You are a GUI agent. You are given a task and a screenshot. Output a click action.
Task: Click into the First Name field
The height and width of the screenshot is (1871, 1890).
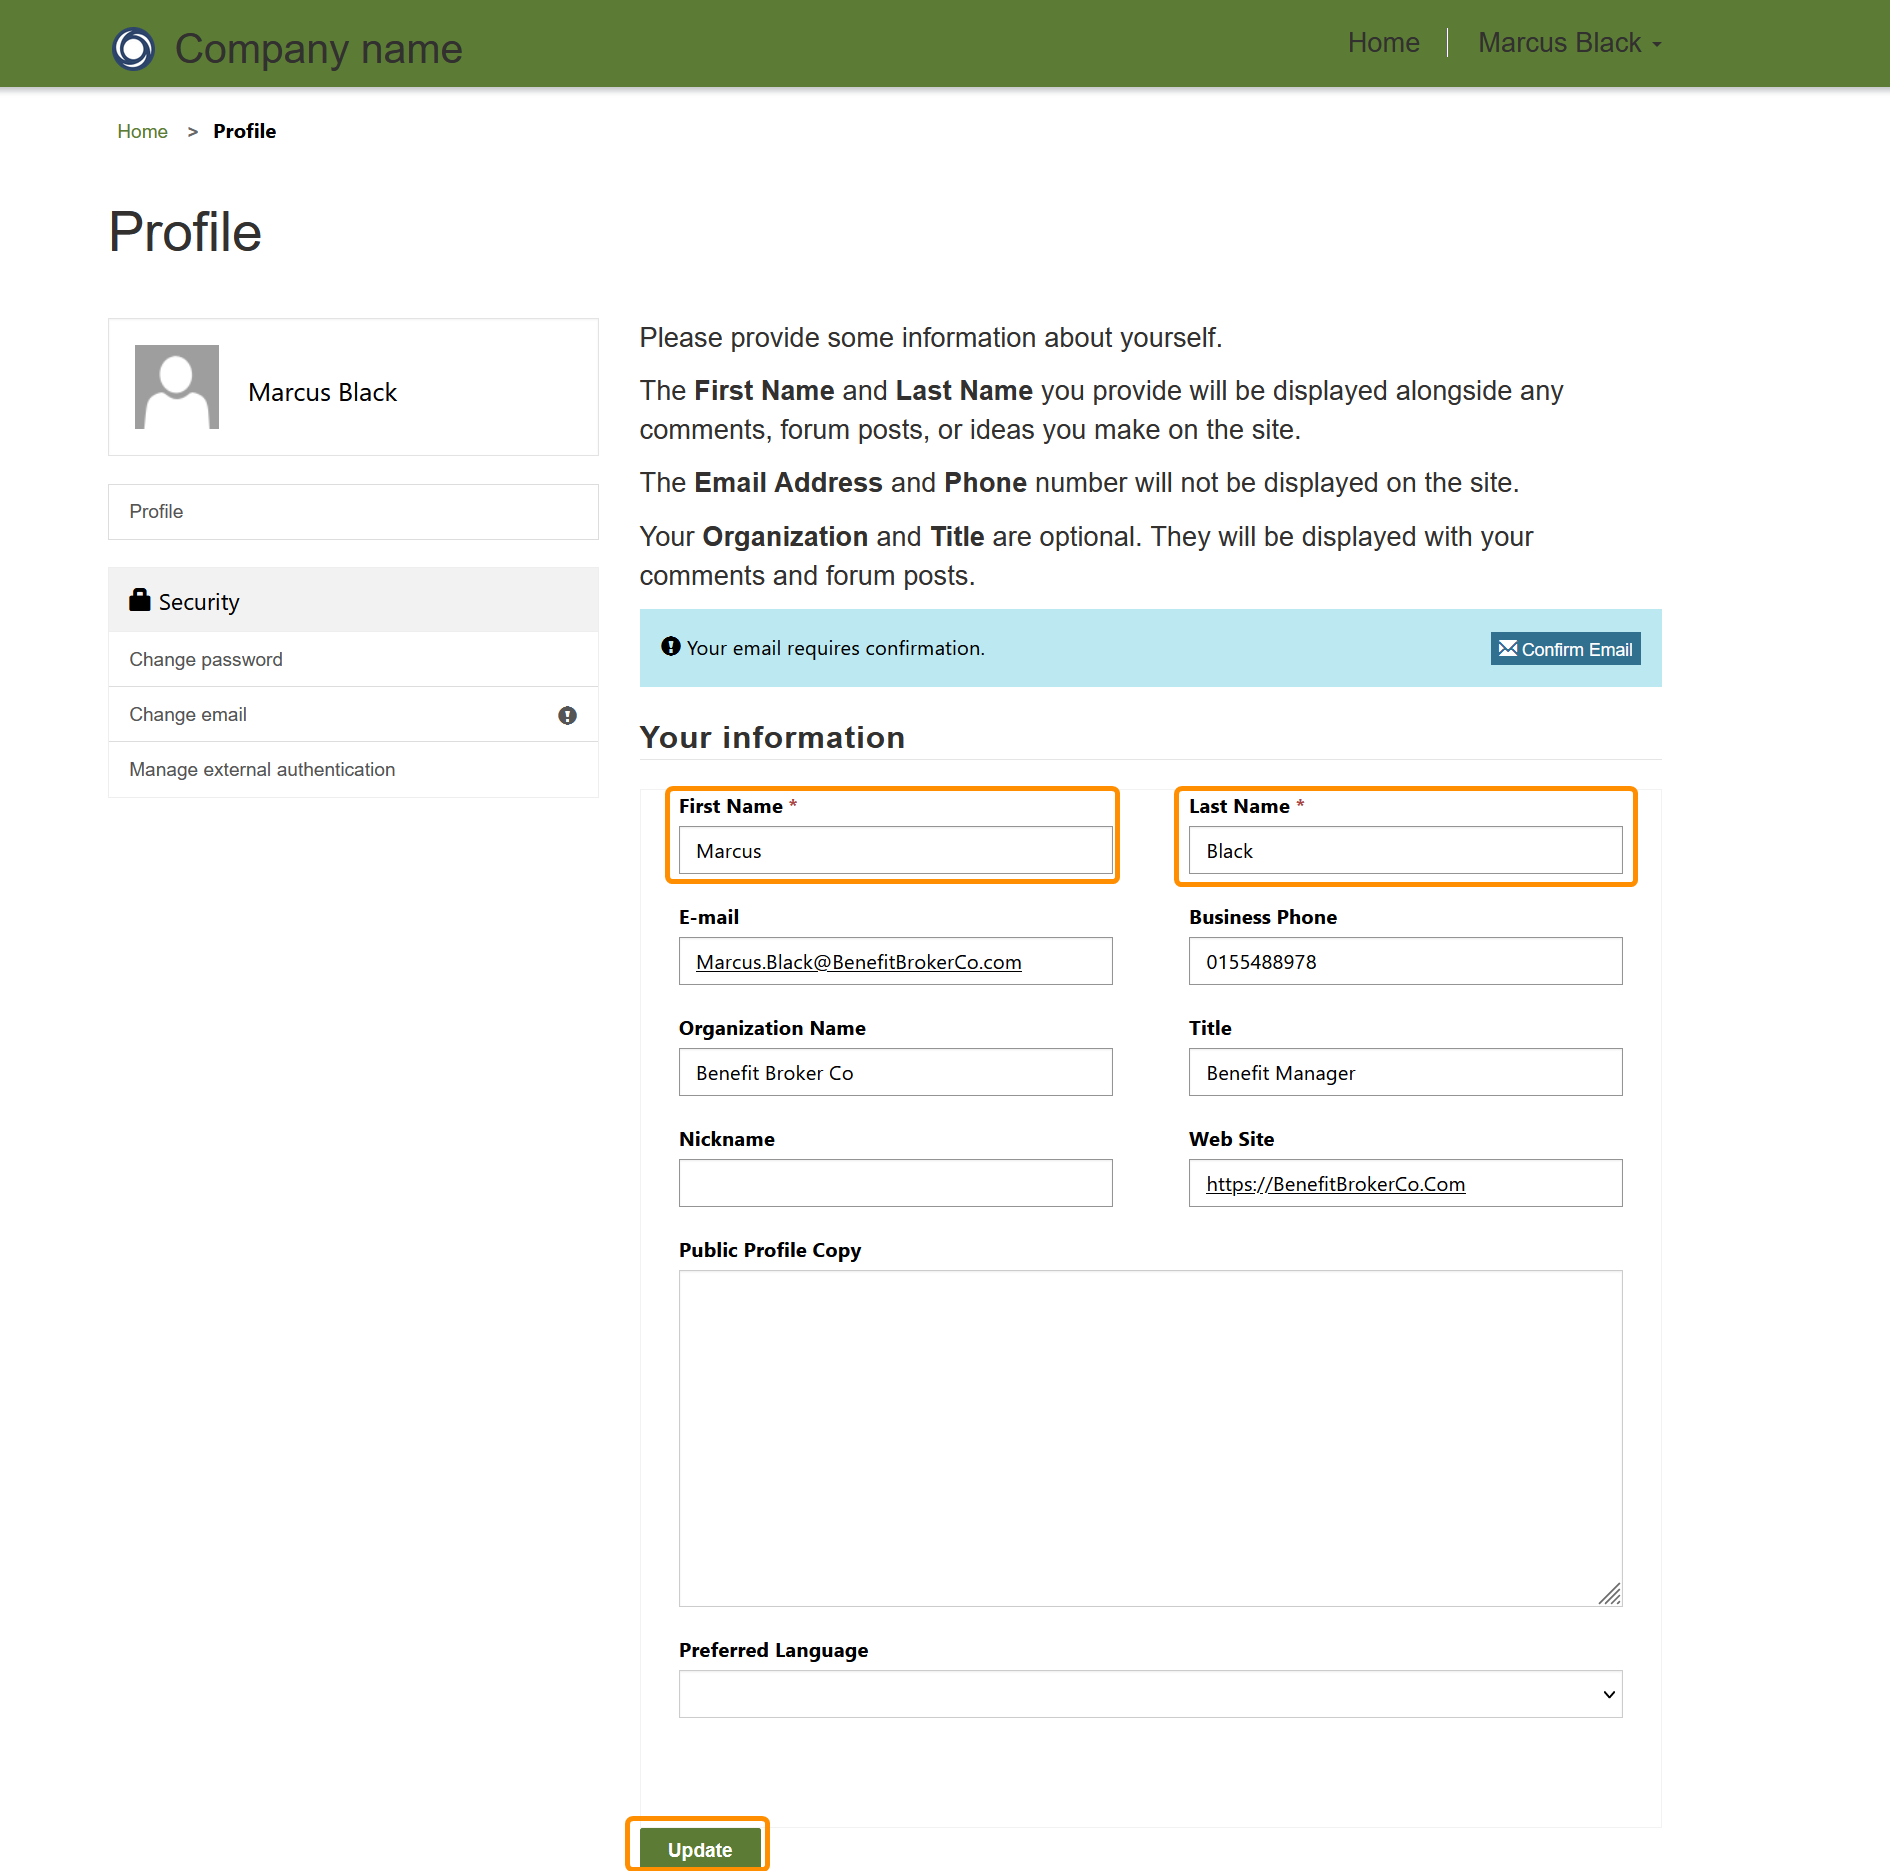click(x=895, y=851)
